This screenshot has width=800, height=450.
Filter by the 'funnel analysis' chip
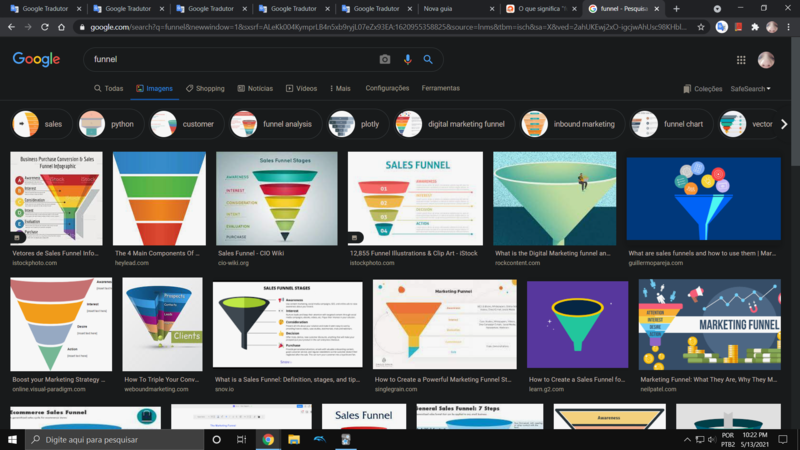pyautogui.click(x=275, y=124)
